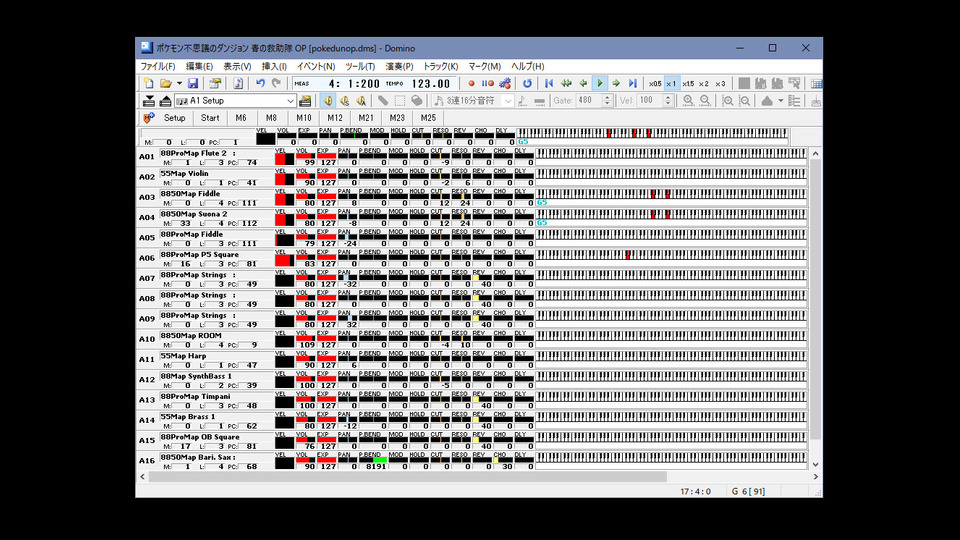Click the vertical scrollbar down arrow

(x=816, y=465)
